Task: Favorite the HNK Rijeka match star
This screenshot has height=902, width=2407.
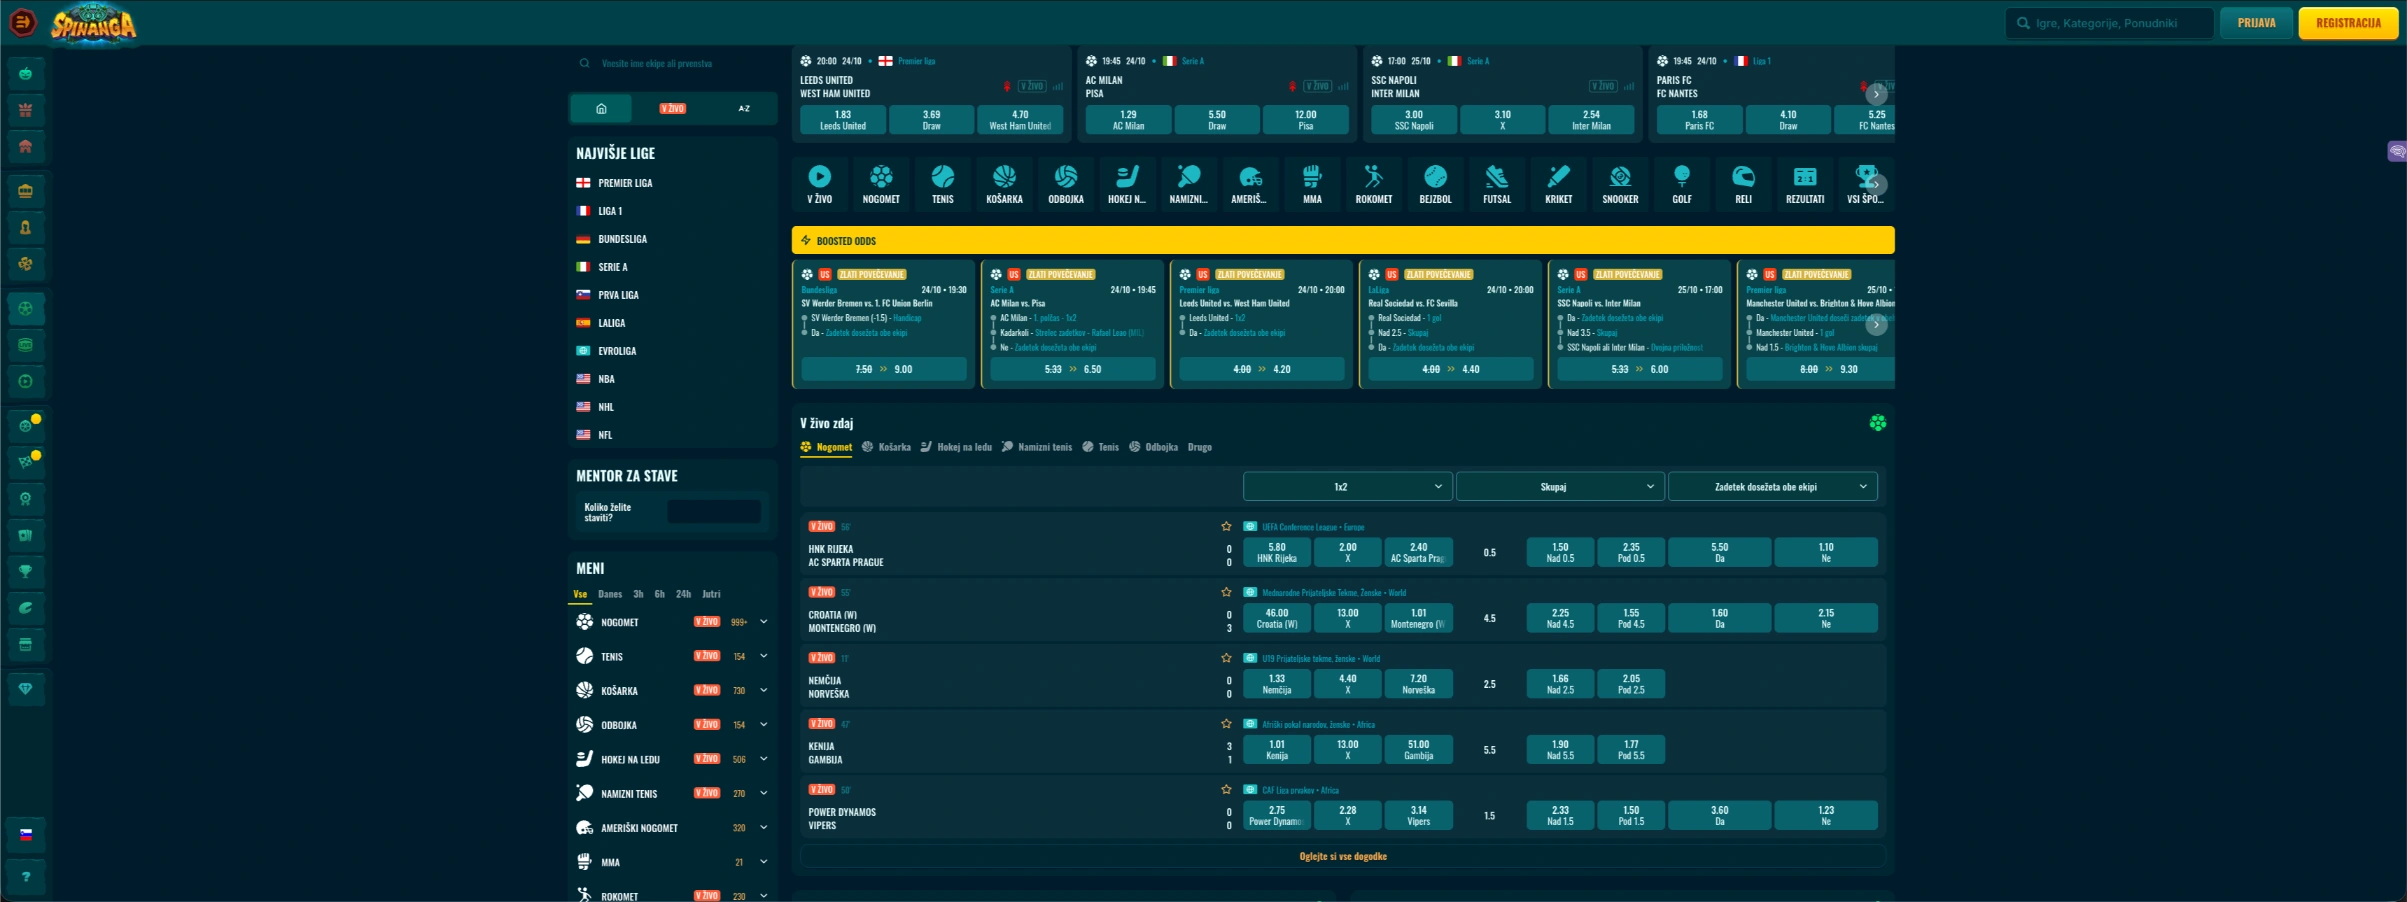Action: pyautogui.click(x=1226, y=527)
